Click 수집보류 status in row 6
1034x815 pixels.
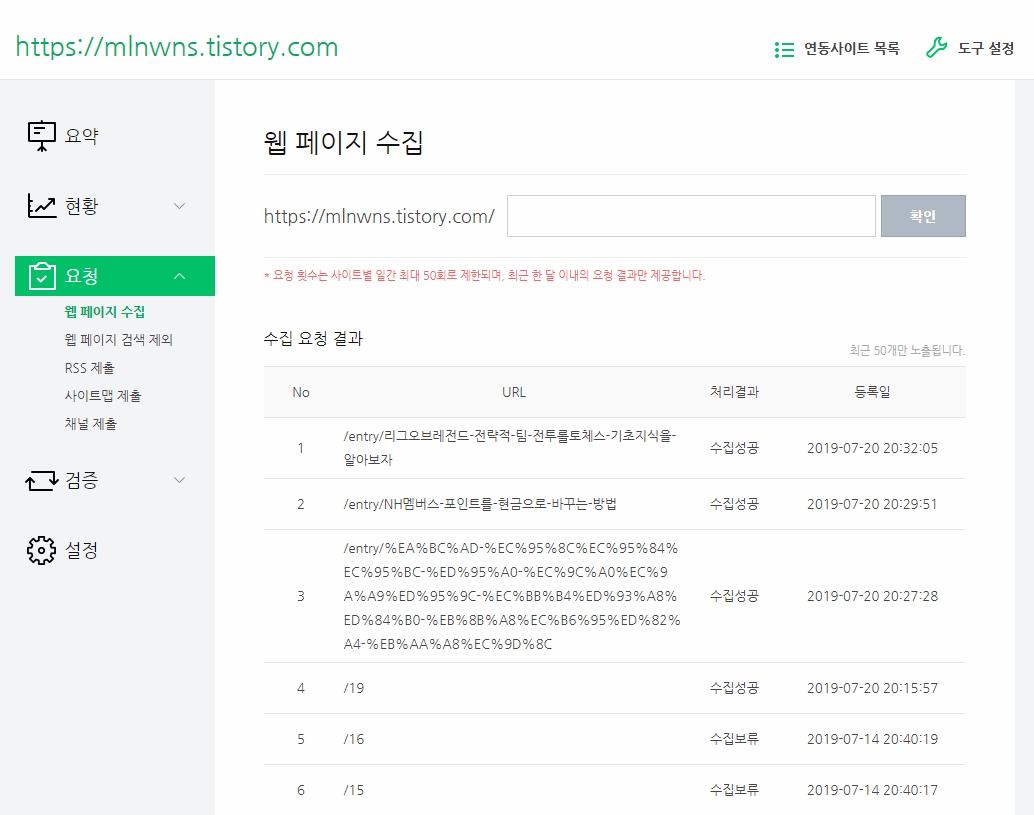click(734, 790)
